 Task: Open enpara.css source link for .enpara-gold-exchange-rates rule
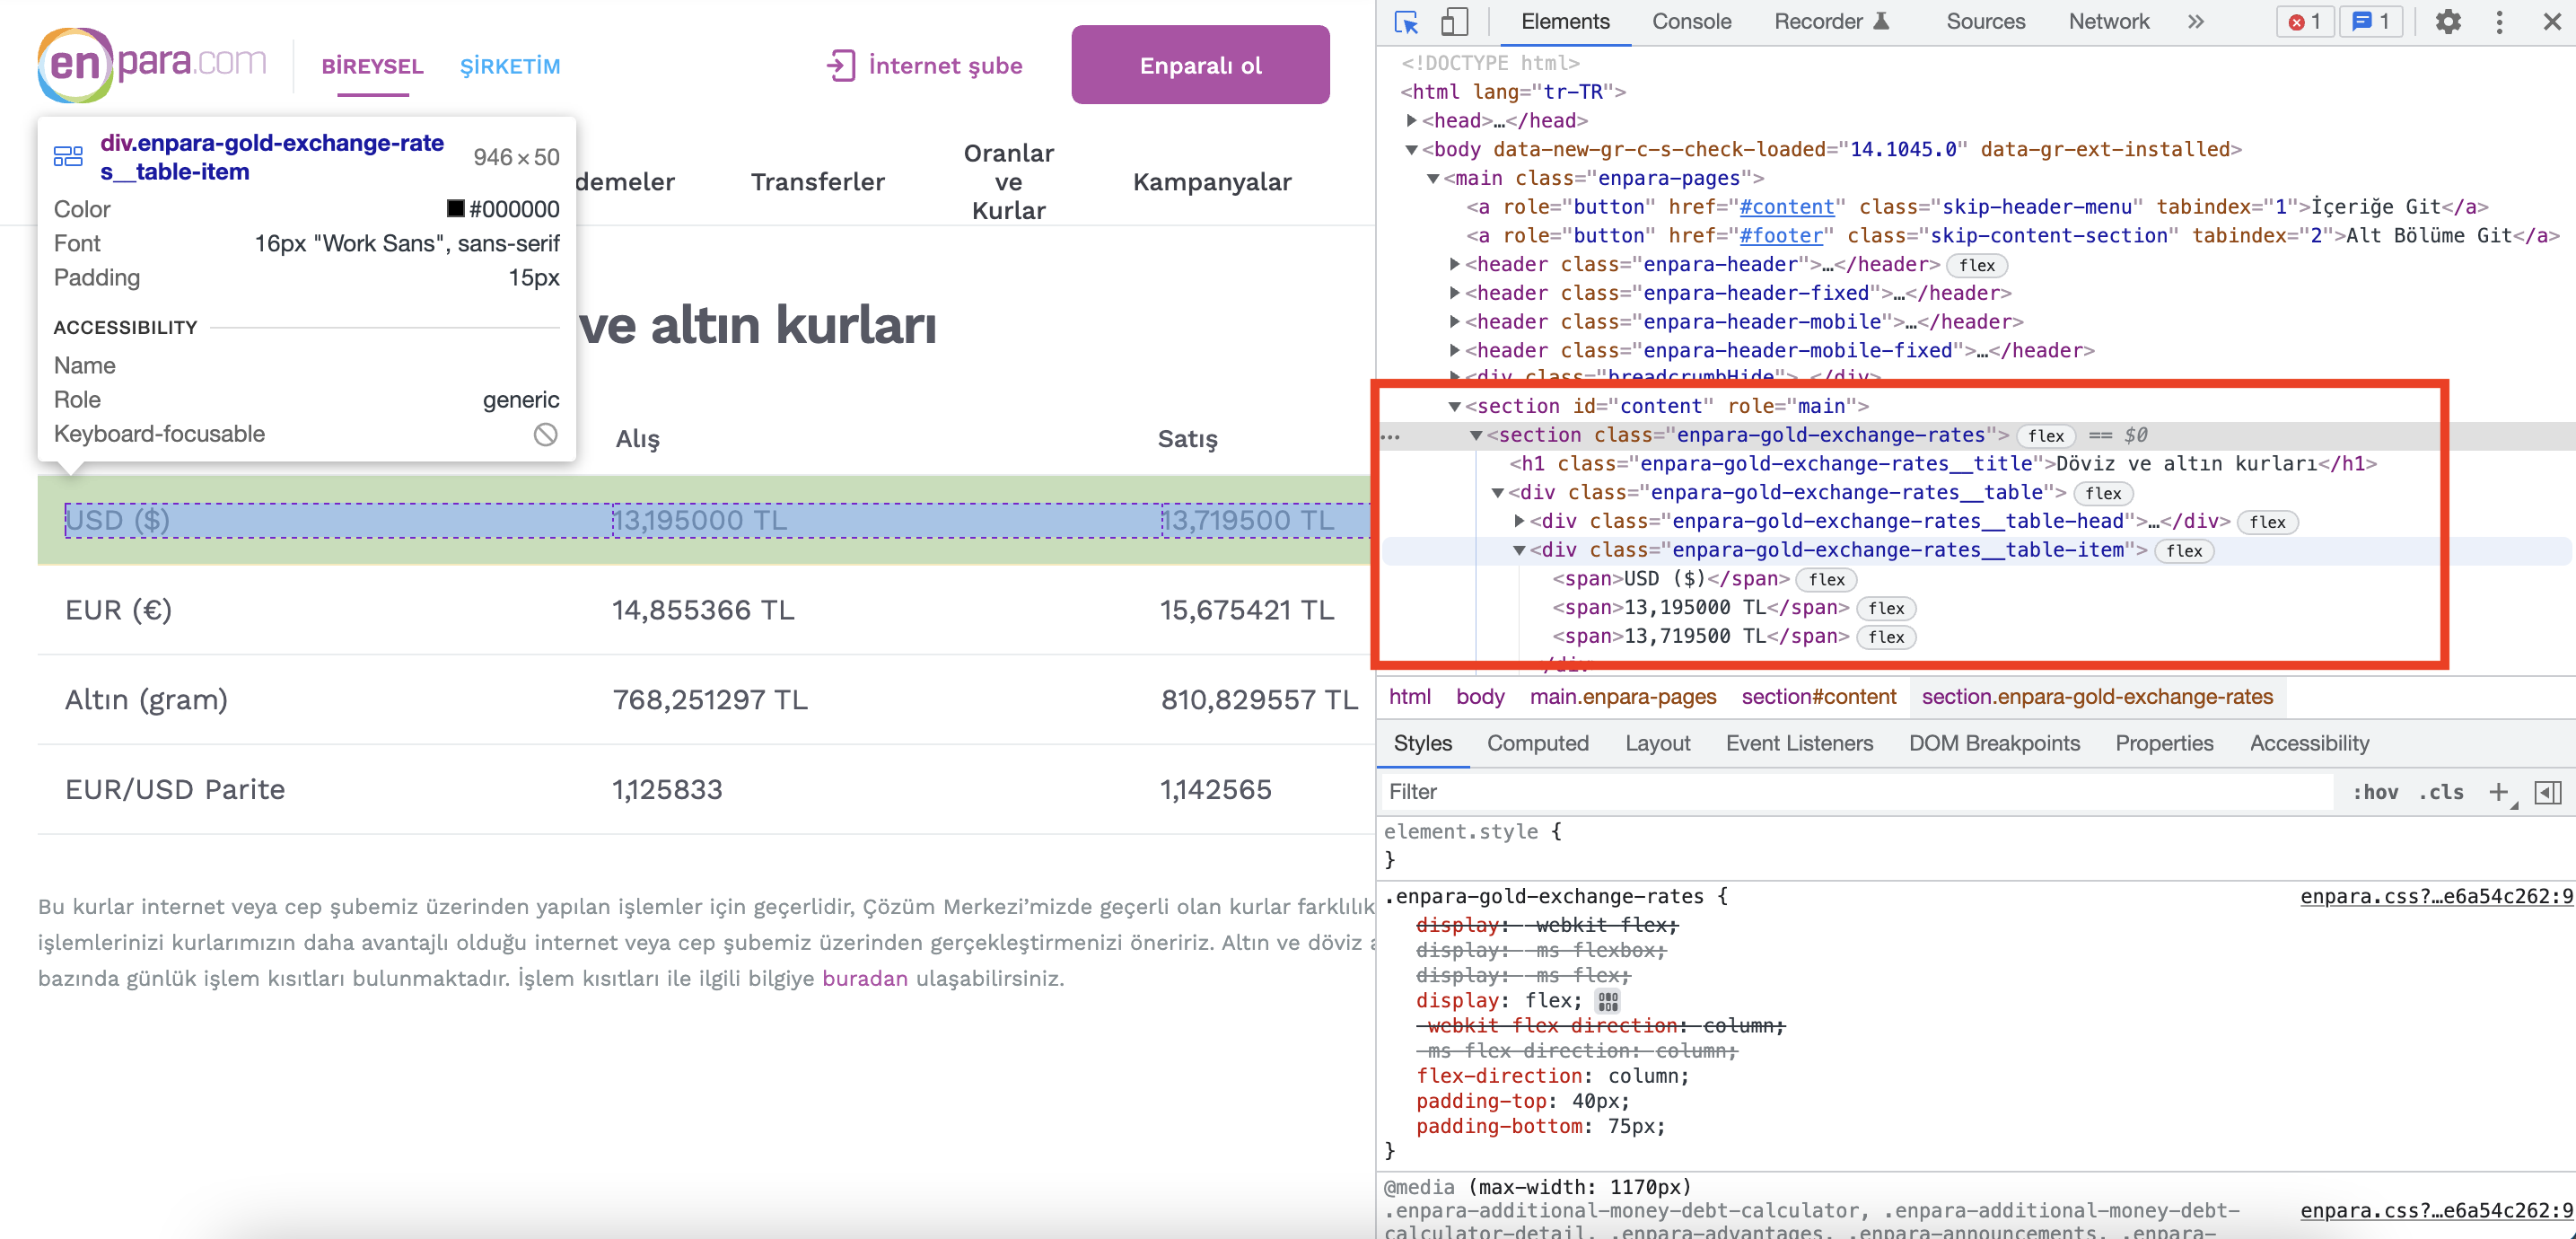point(2436,897)
